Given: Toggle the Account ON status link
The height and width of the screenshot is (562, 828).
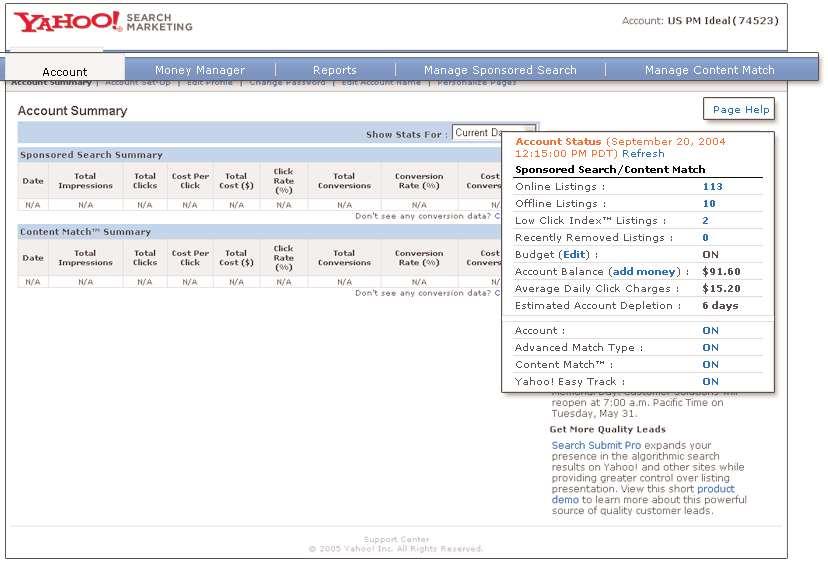Looking at the screenshot, I should 710,331.
